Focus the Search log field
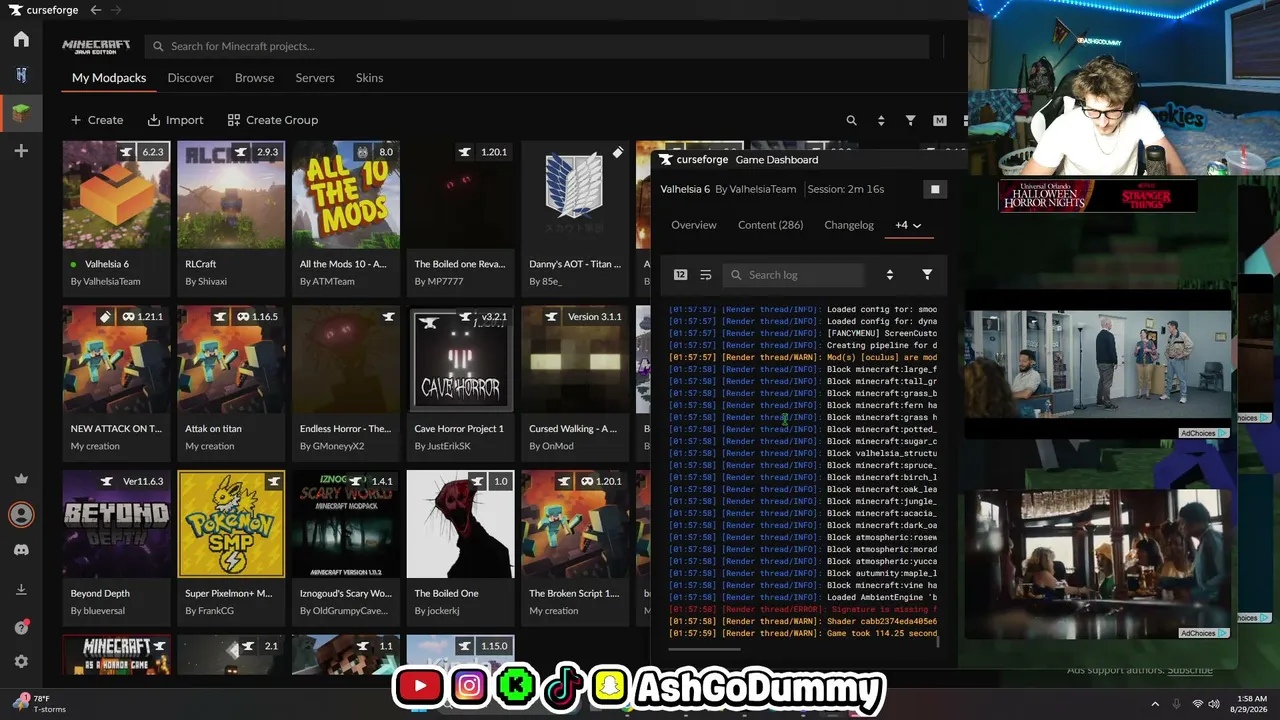Viewport: 1280px width, 720px height. coord(794,275)
